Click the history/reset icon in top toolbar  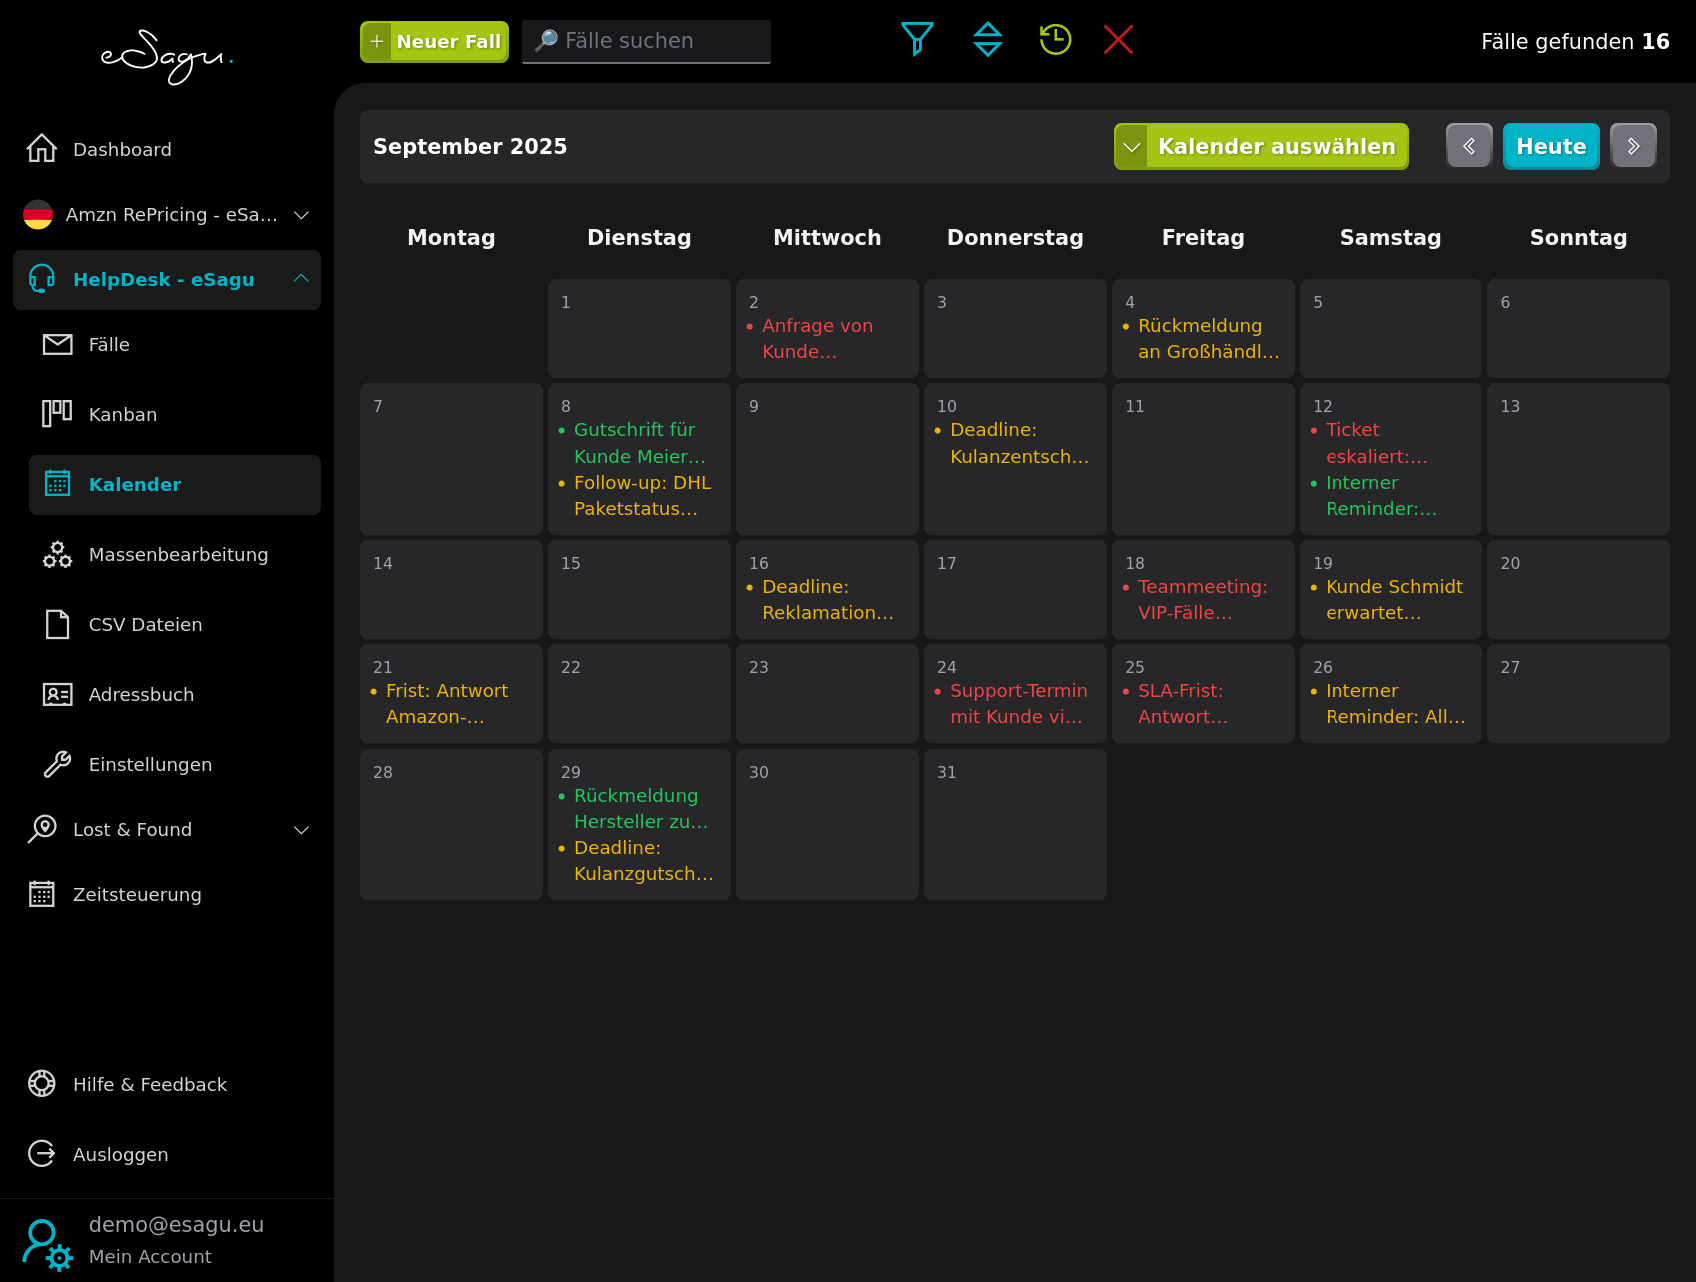click(x=1053, y=40)
